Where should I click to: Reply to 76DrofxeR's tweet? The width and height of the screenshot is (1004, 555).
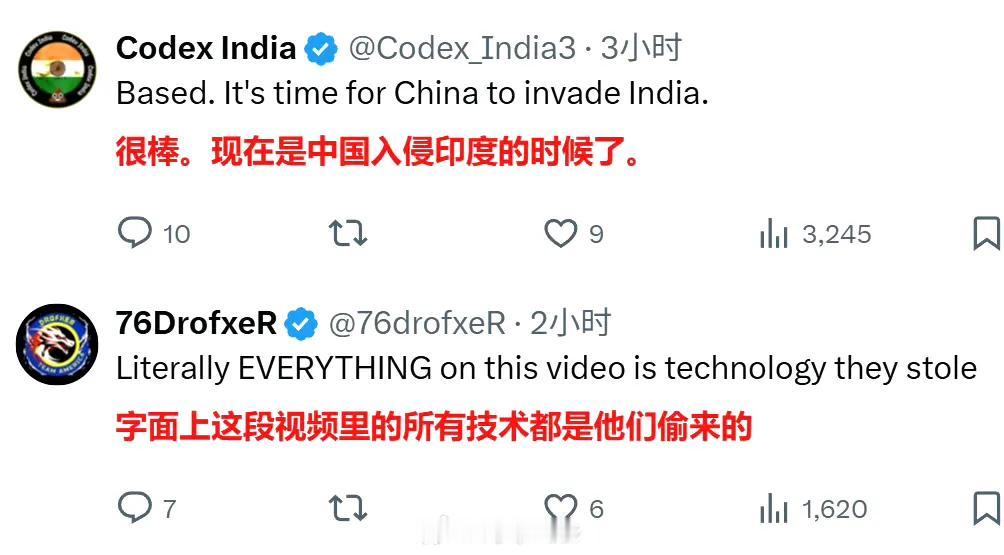point(147,508)
